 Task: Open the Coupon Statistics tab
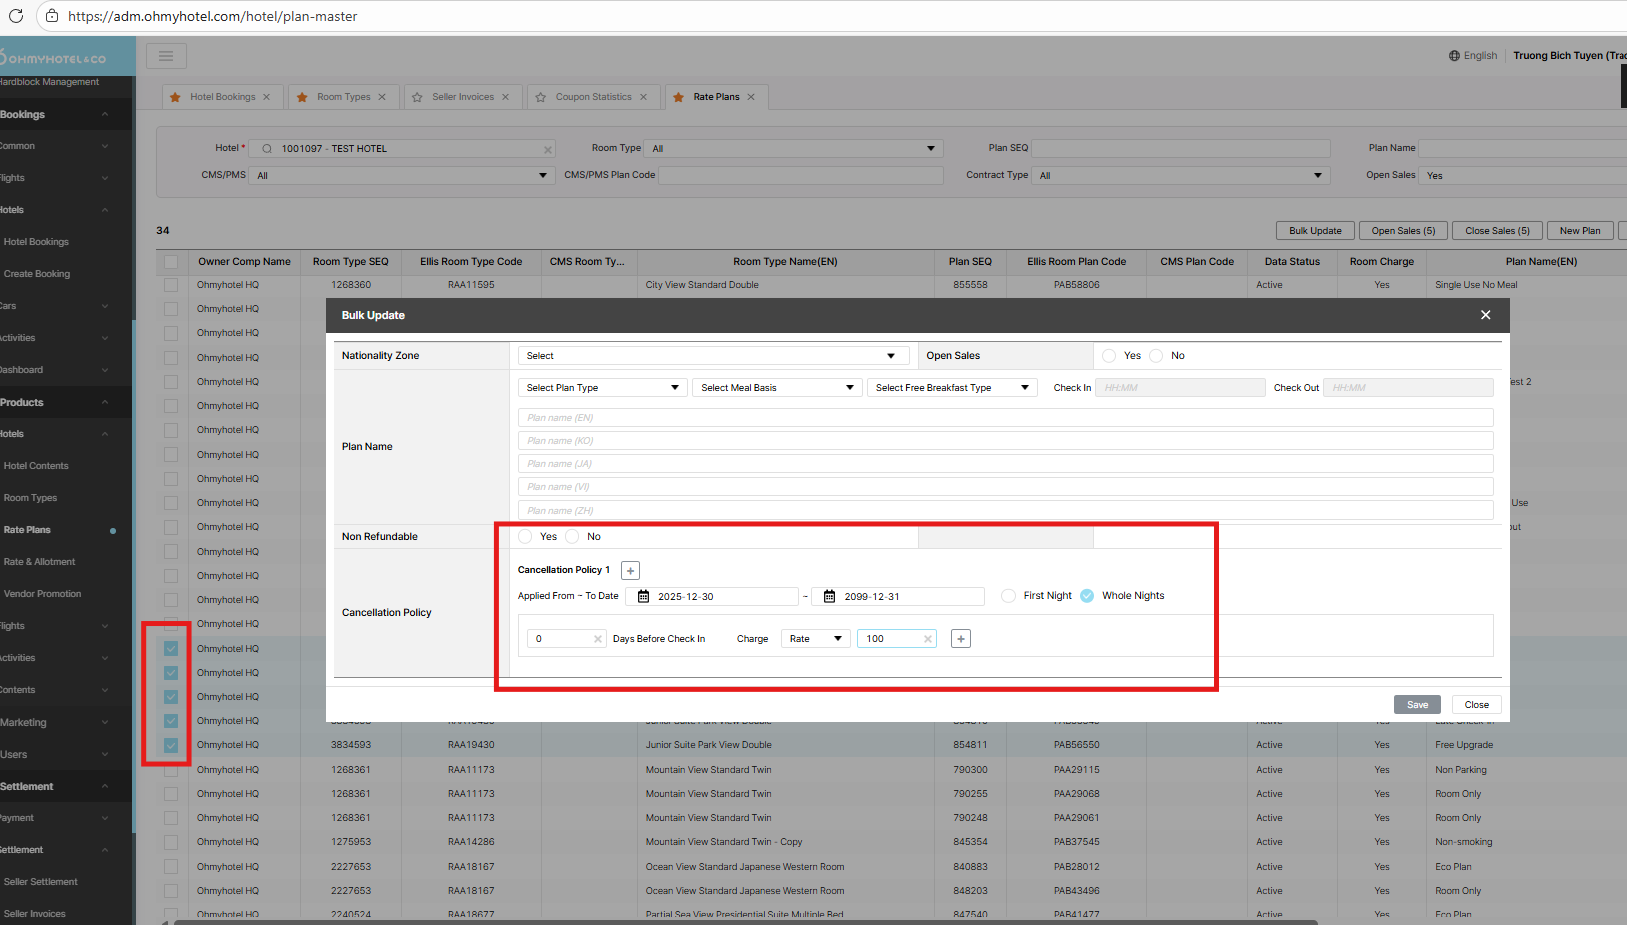593,97
